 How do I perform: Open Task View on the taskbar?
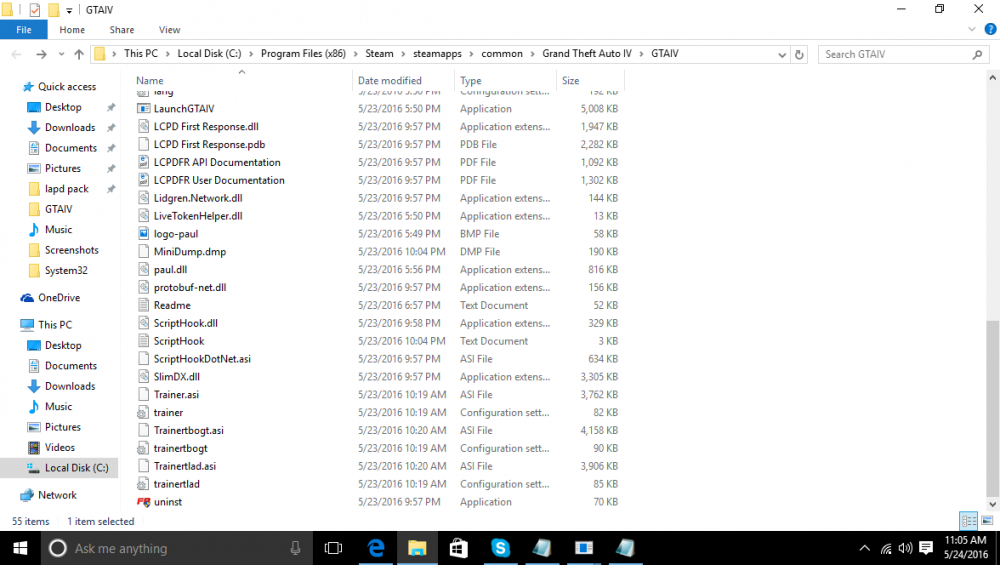pos(334,548)
